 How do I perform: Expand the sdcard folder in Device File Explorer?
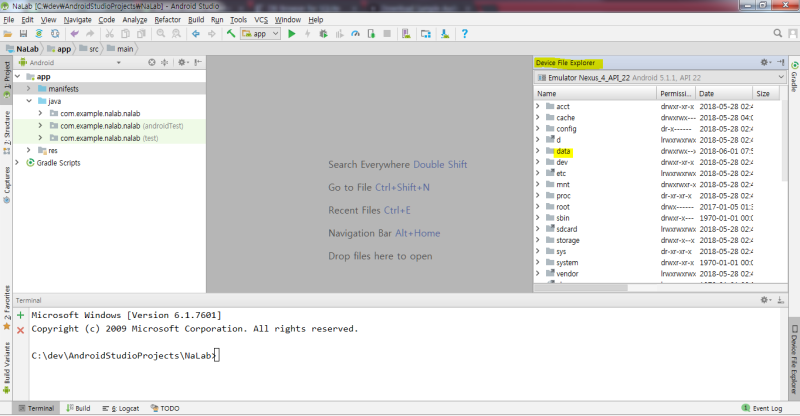[538, 229]
